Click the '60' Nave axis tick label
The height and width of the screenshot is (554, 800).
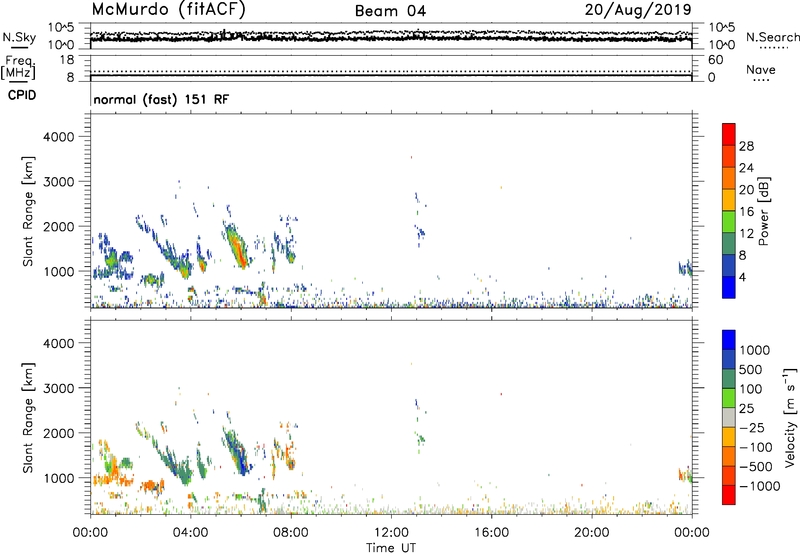click(x=715, y=60)
